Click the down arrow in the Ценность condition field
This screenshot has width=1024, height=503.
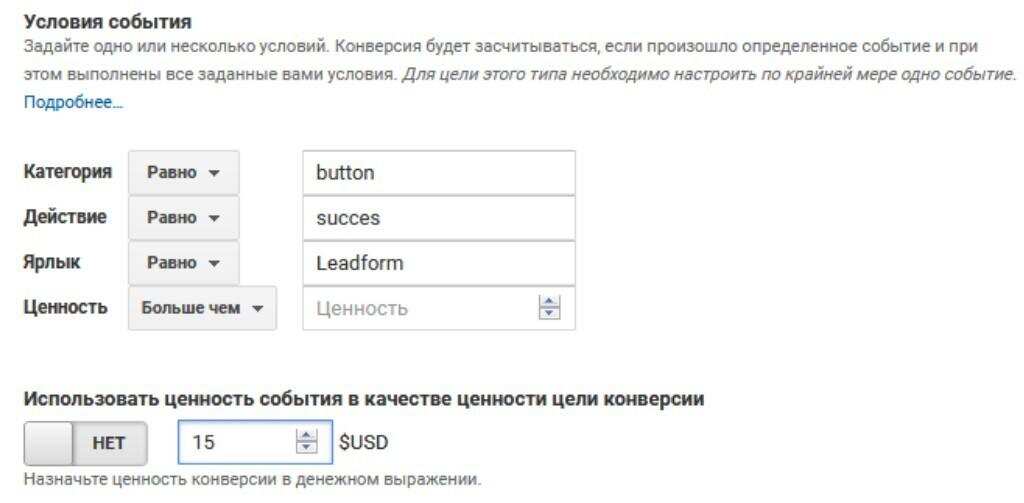[x=548, y=314]
